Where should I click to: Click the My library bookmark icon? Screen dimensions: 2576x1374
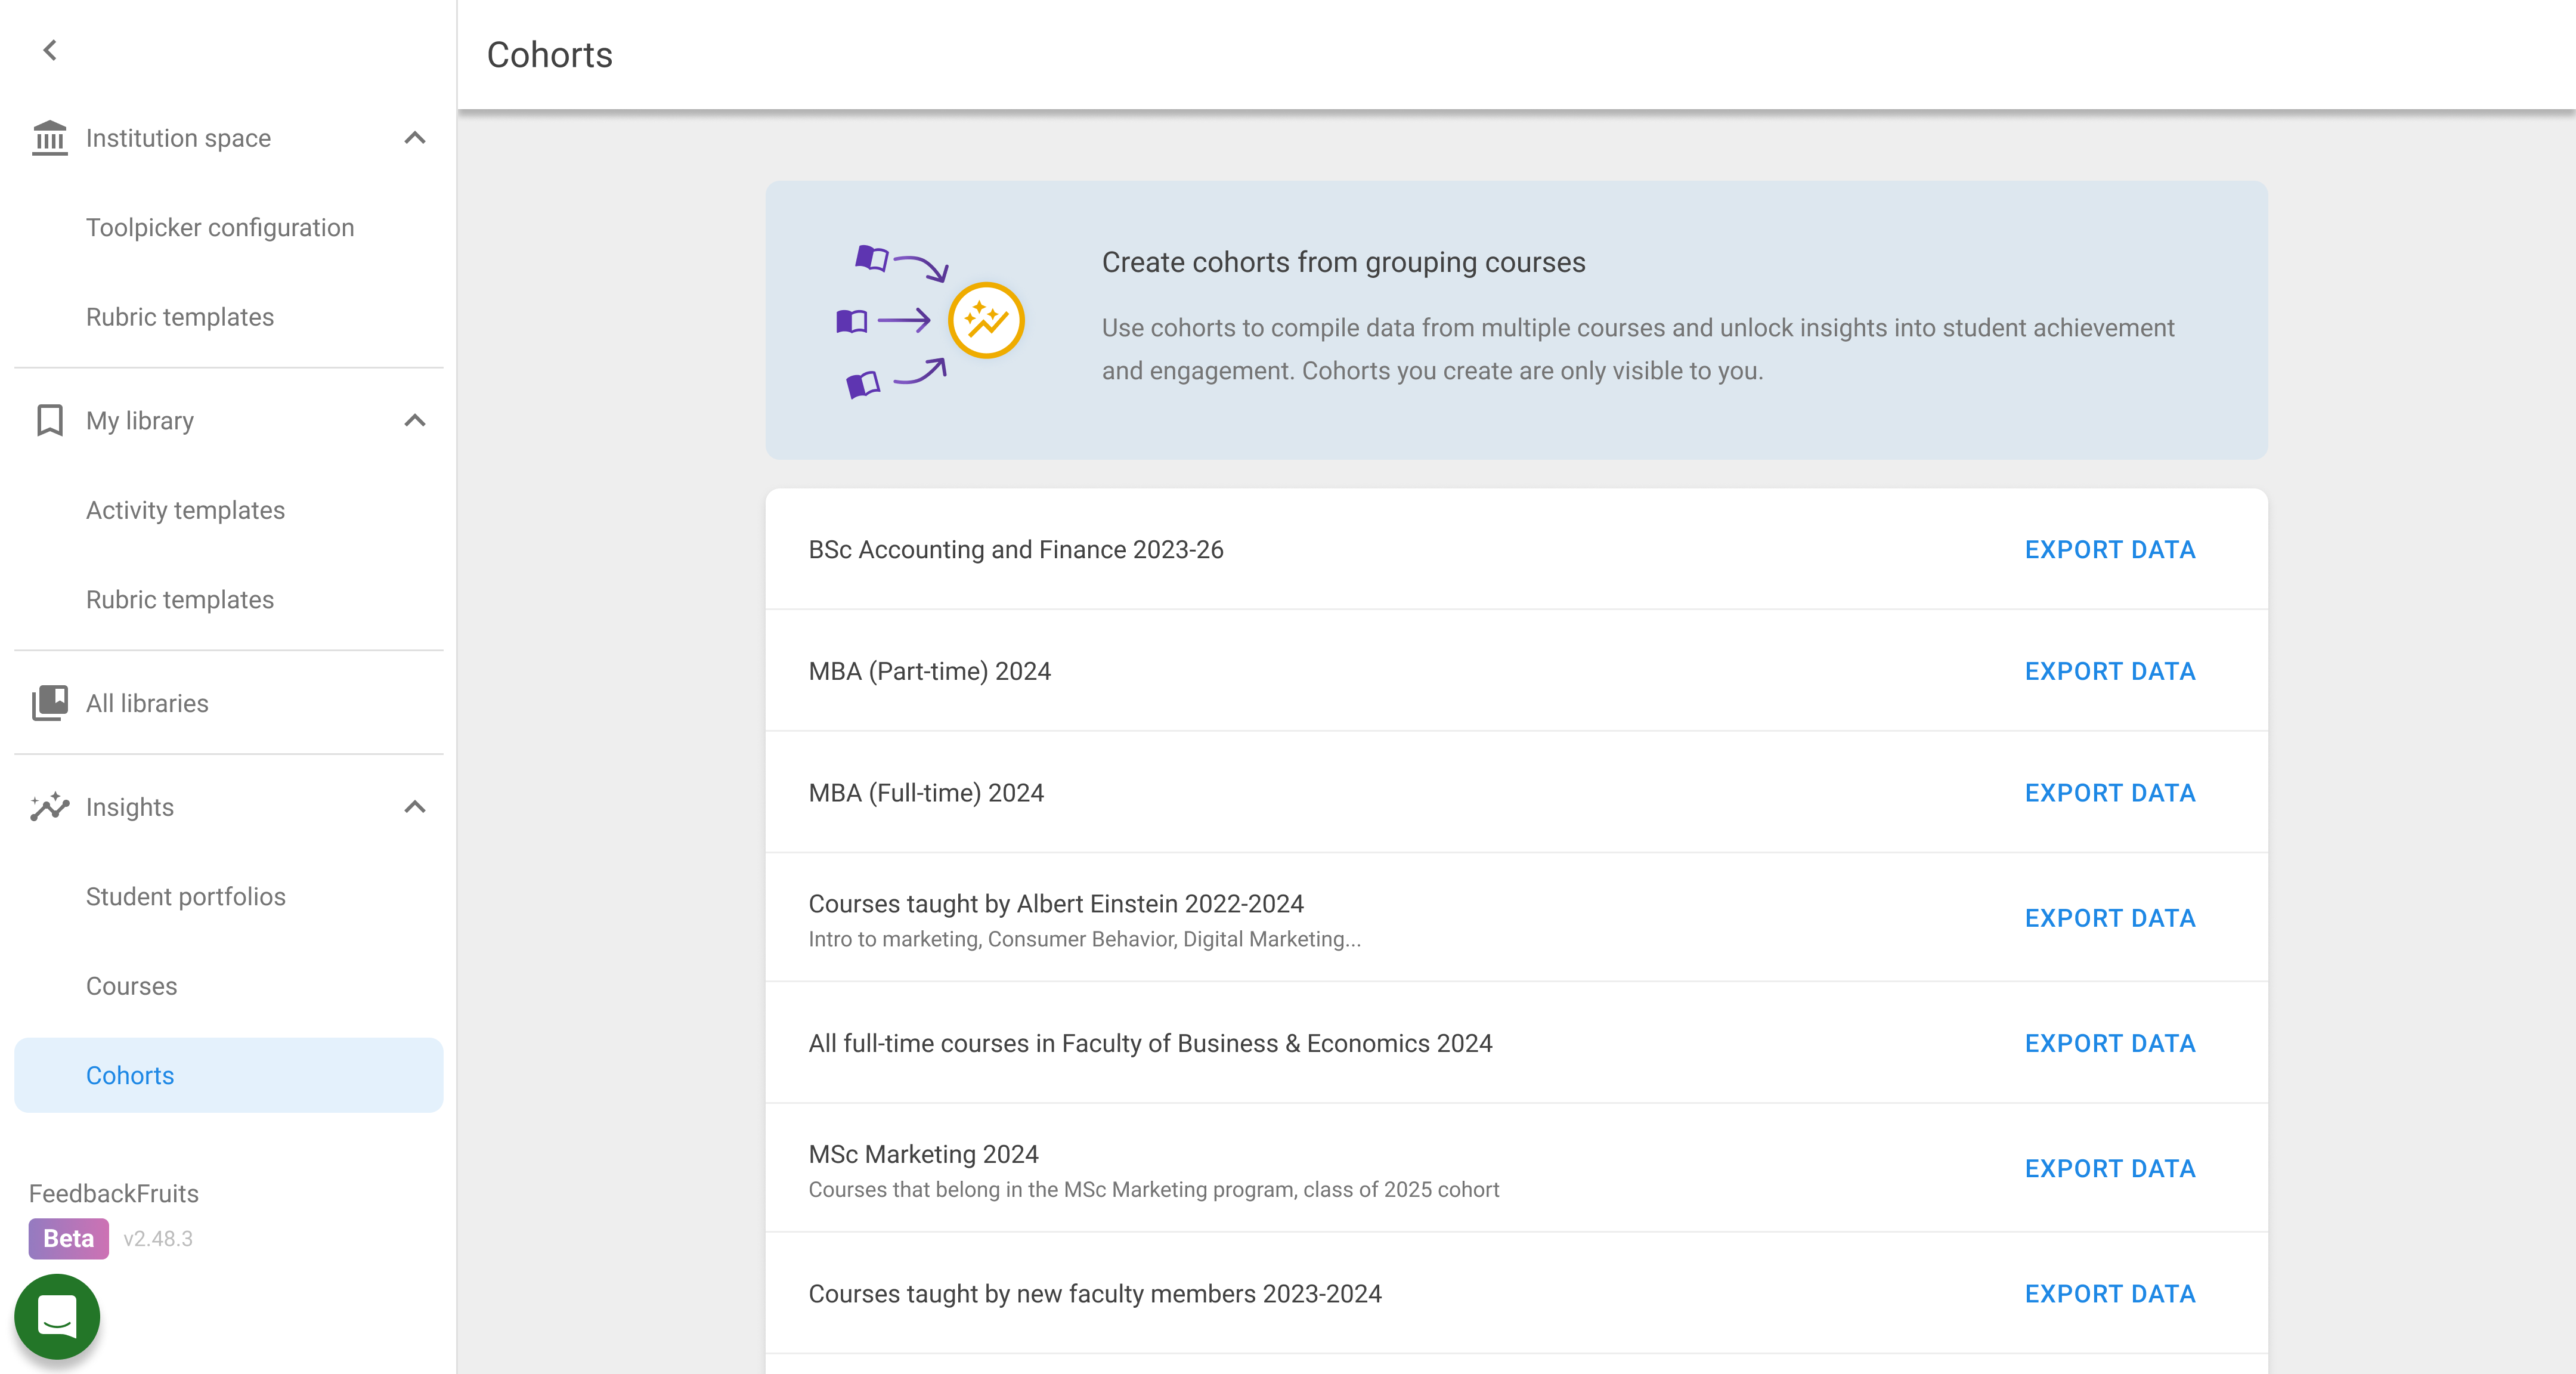[50, 421]
